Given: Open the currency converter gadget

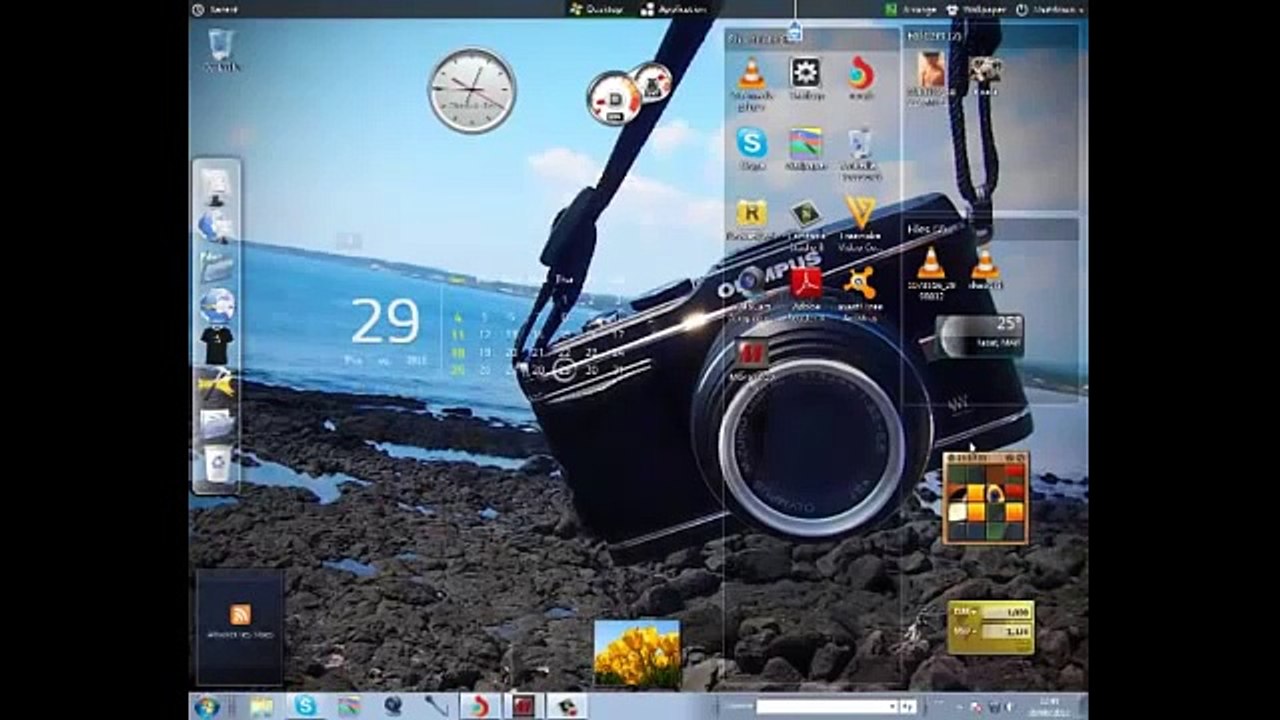Looking at the screenshot, I should tap(990, 627).
